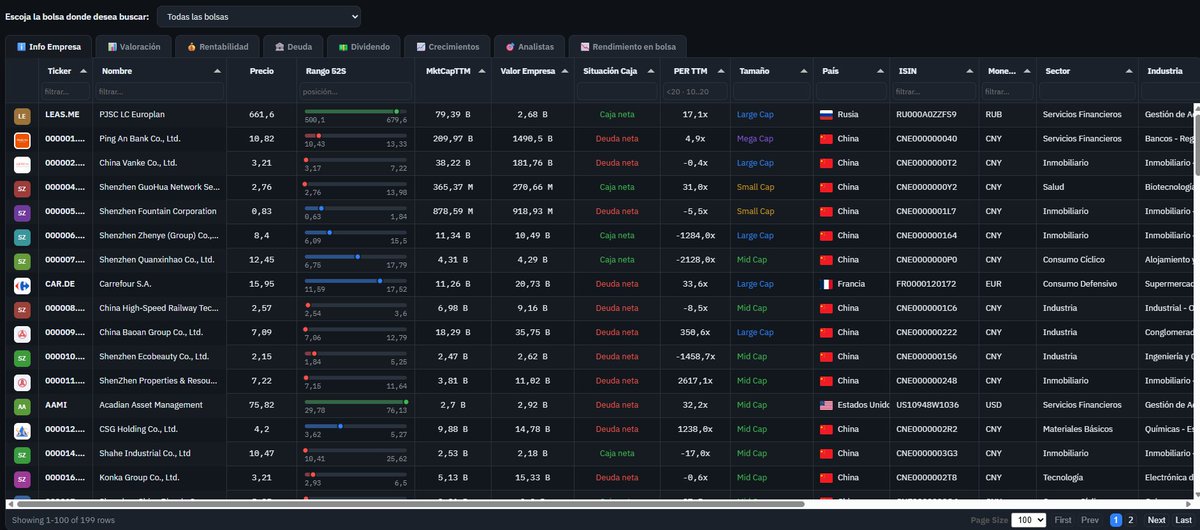Click the sort arrow on MktCapTTM column
1200x530 pixels.
[480, 71]
